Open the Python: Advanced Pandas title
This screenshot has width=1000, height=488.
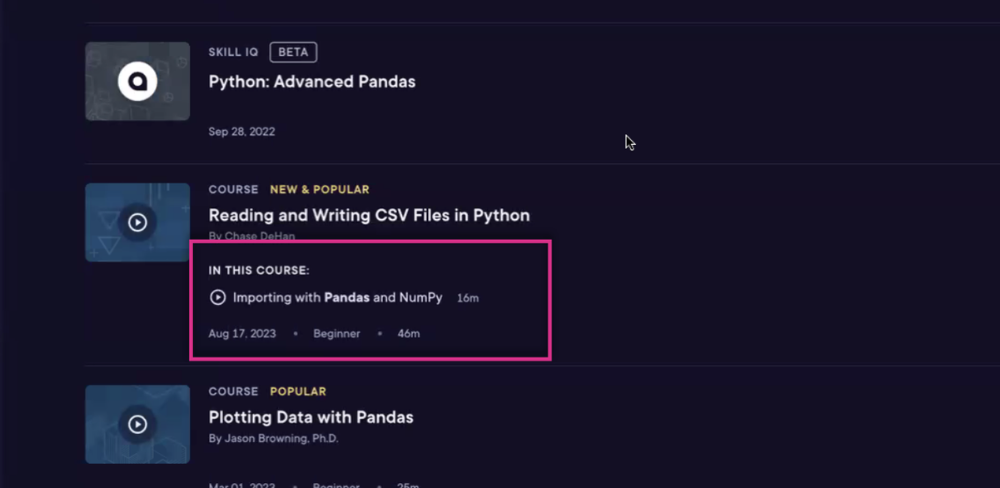(312, 82)
